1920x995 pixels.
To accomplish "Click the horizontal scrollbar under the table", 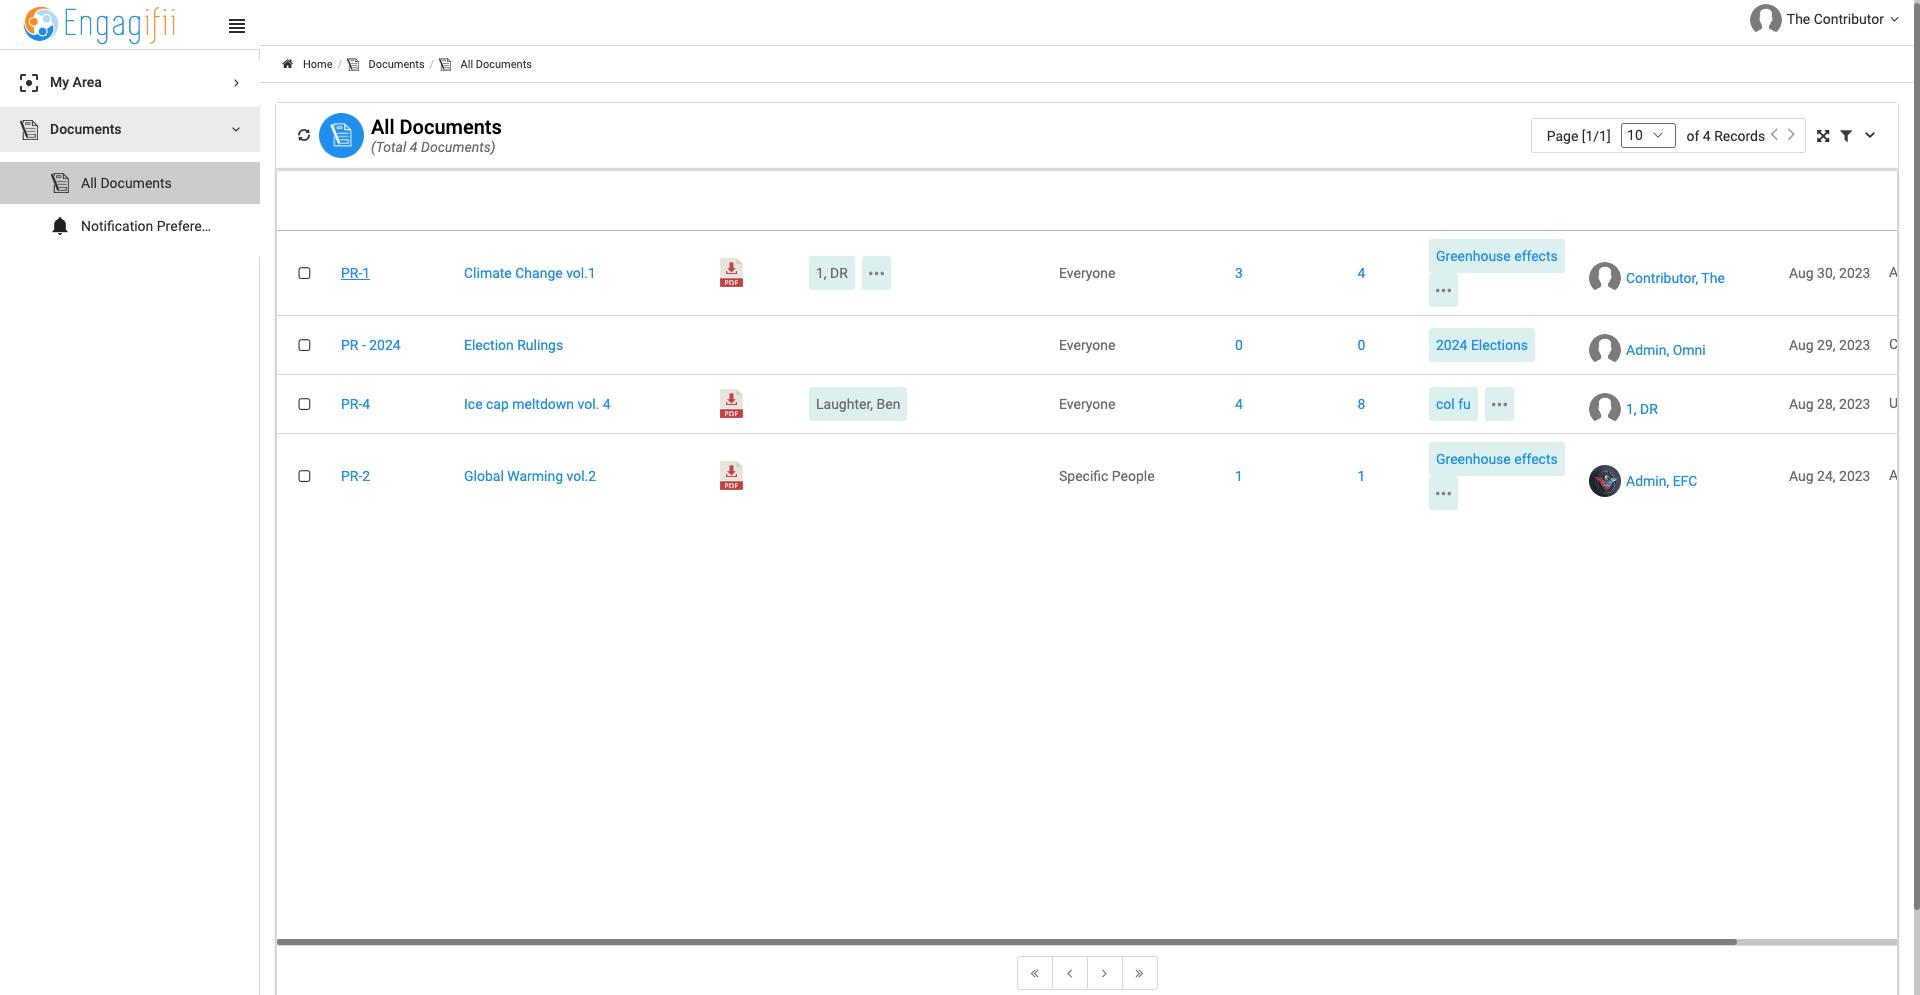I will click(1006, 942).
